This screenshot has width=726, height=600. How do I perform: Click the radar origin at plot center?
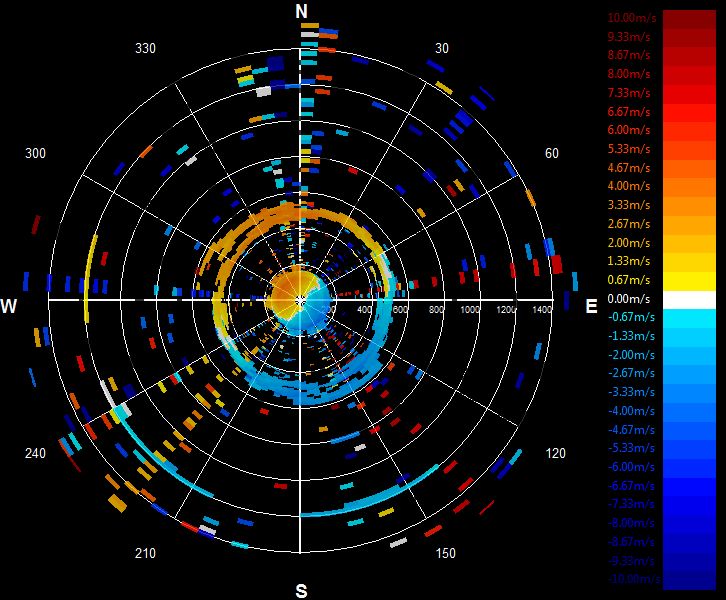coord(300,300)
